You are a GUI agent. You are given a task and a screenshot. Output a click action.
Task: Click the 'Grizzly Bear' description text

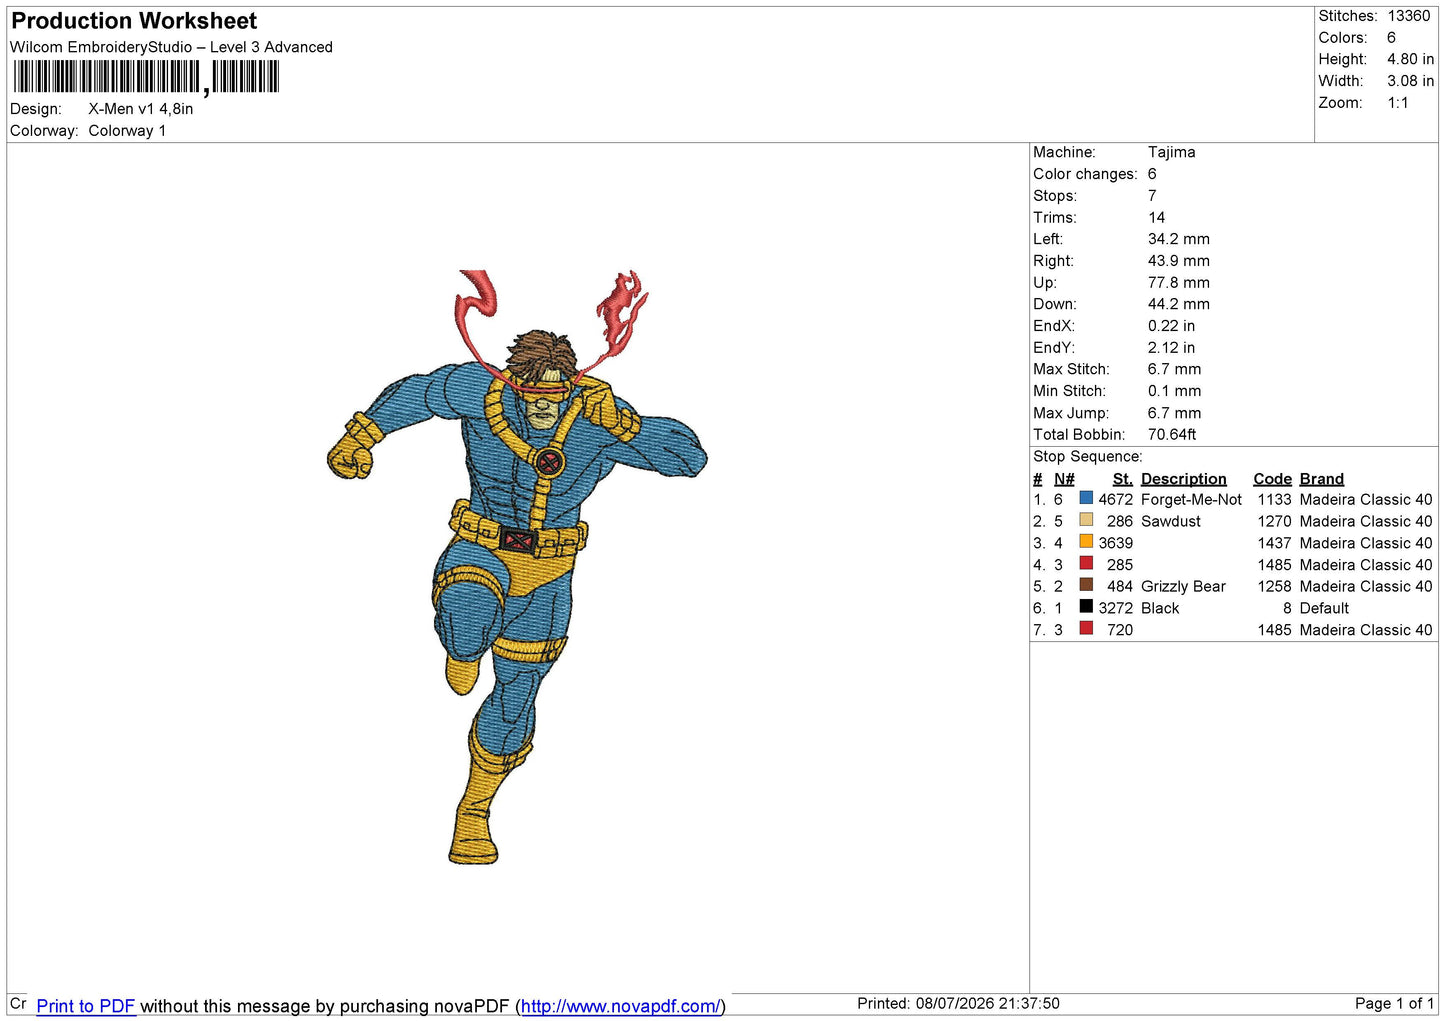point(1183,586)
